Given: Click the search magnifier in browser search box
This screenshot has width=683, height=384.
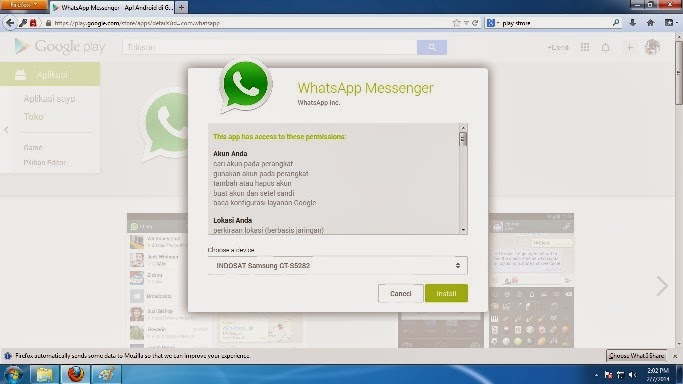Looking at the screenshot, I should pyautogui.click(x=615, y=23).
